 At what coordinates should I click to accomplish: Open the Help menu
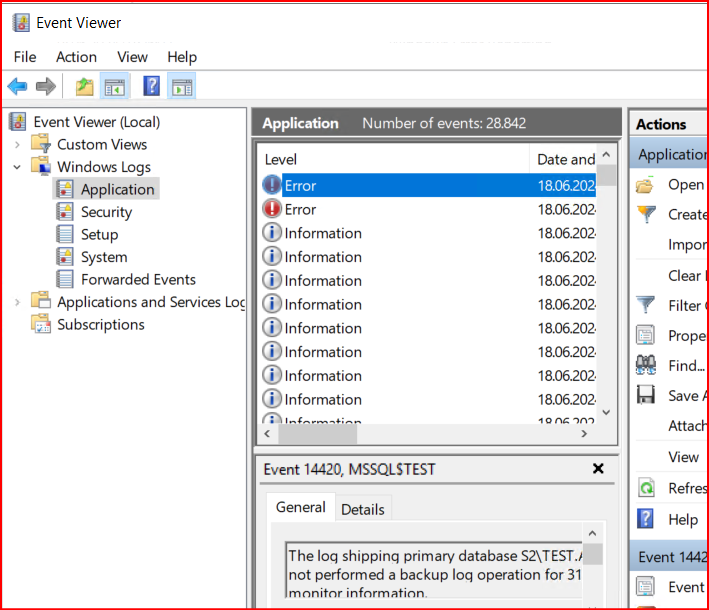[182, 57]
